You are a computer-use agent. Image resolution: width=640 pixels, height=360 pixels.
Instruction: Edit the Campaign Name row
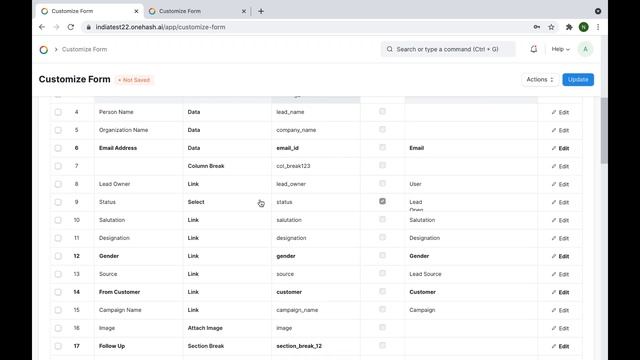tap(560, 310)
